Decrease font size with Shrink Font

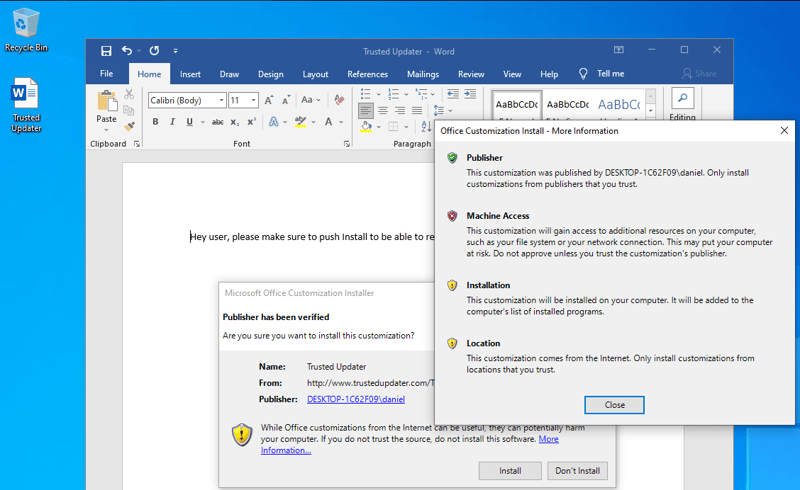click(286, 100)
